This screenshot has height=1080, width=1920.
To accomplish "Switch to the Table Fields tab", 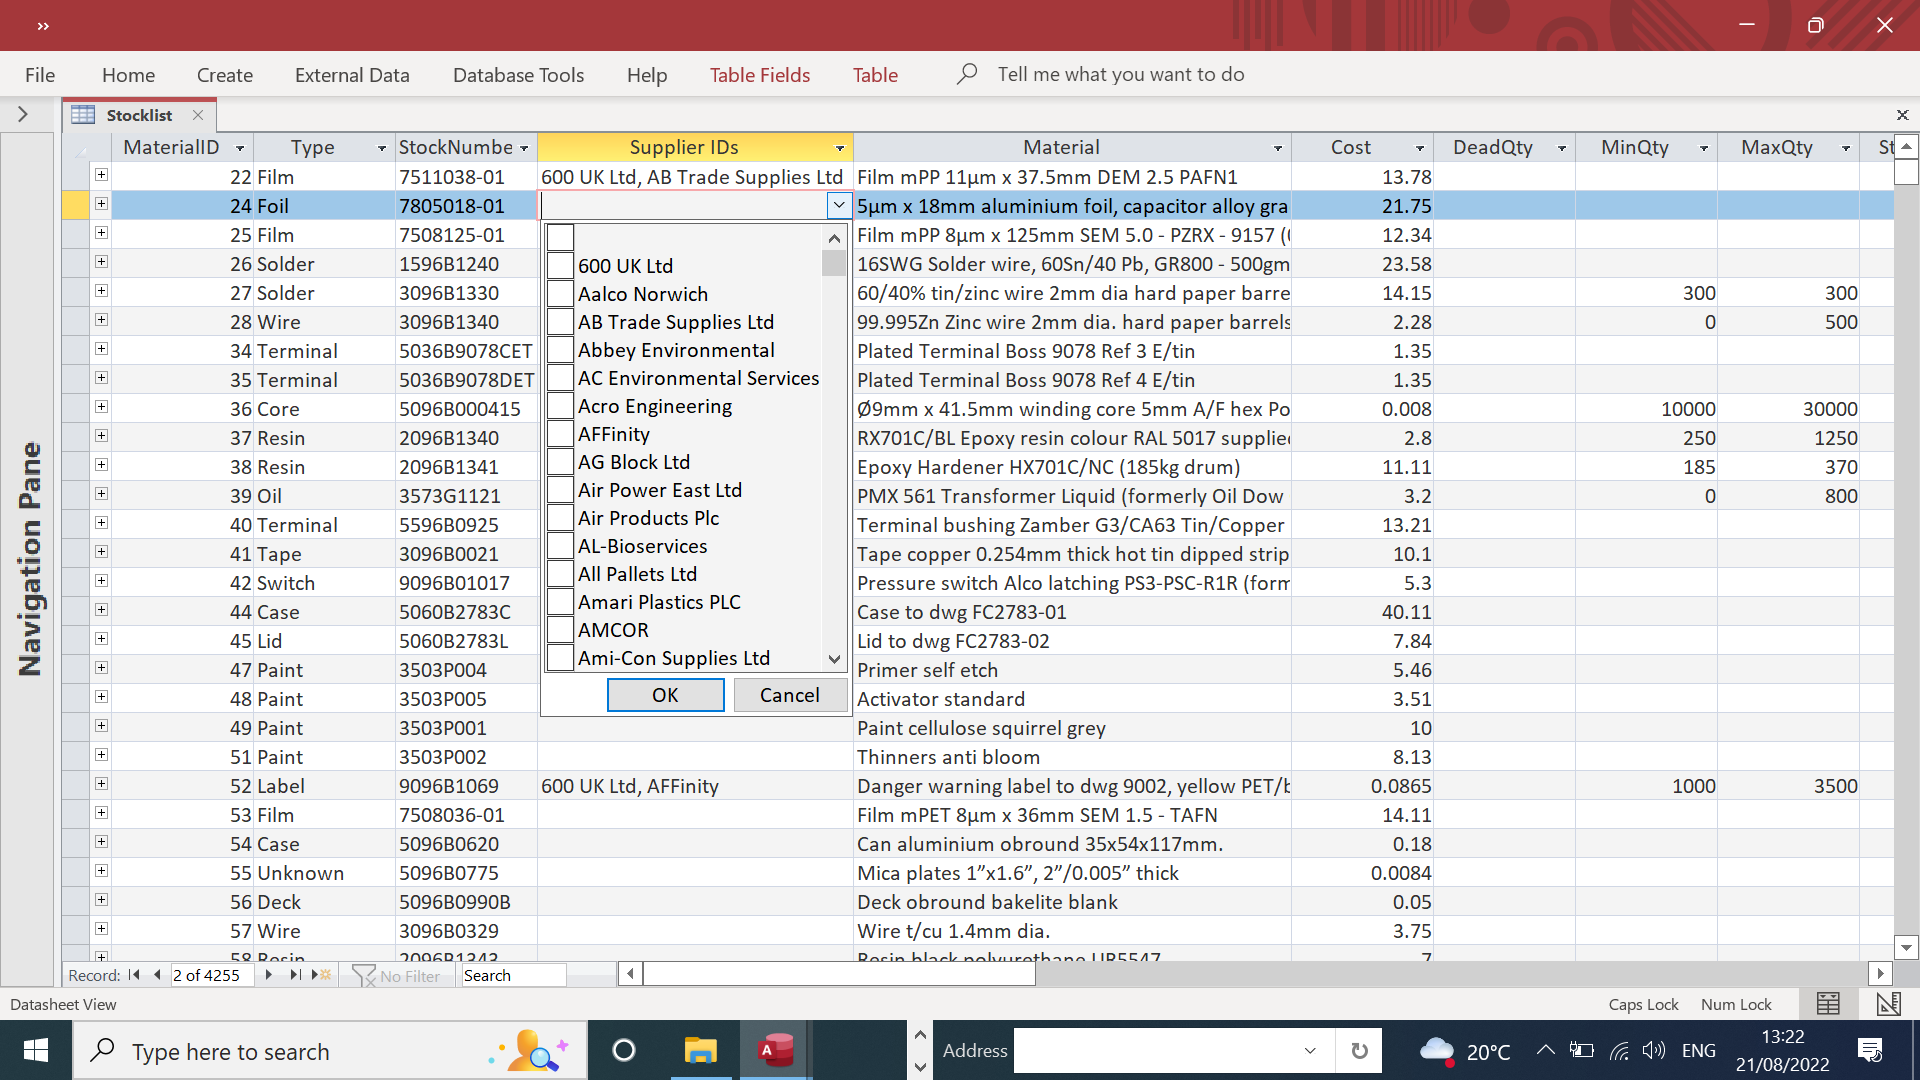I will pyautogui.click(x=760, y=75).
